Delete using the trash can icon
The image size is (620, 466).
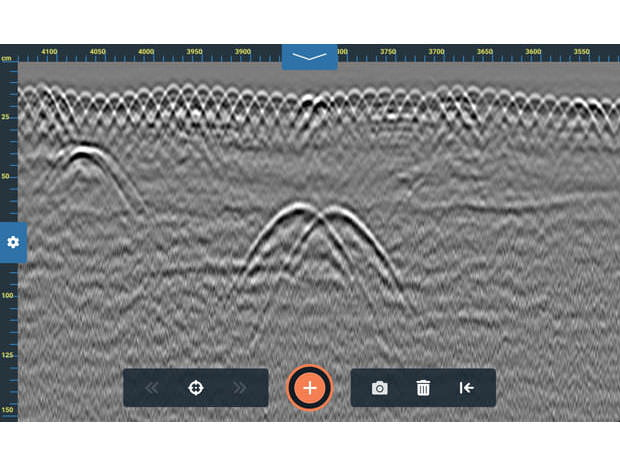coord(423,388)
